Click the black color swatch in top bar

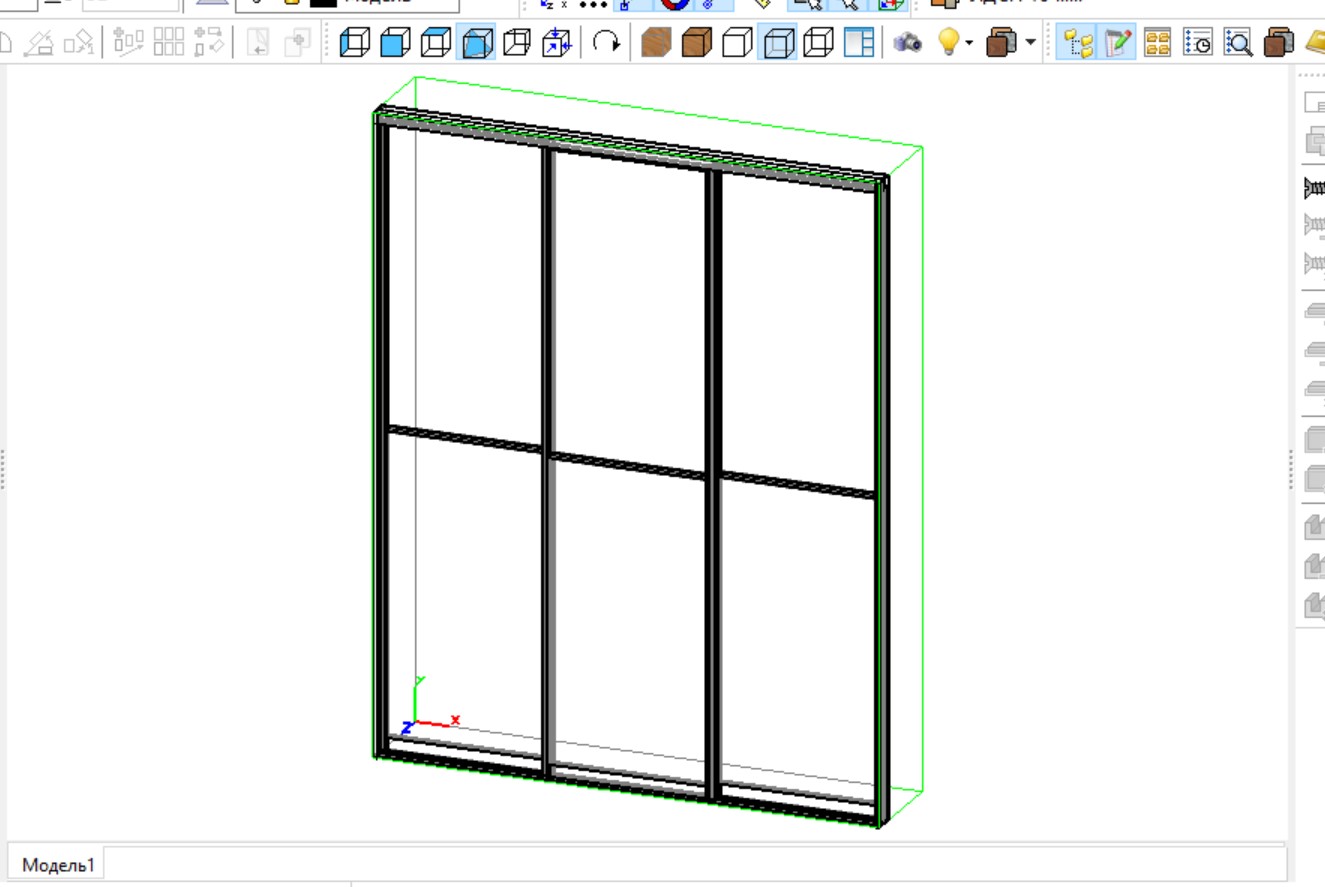coord(322,3)
